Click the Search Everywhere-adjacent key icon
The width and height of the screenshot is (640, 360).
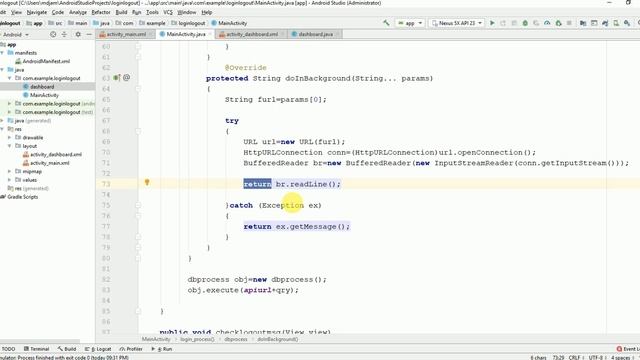pyautogui.click(x=627, y=23)
